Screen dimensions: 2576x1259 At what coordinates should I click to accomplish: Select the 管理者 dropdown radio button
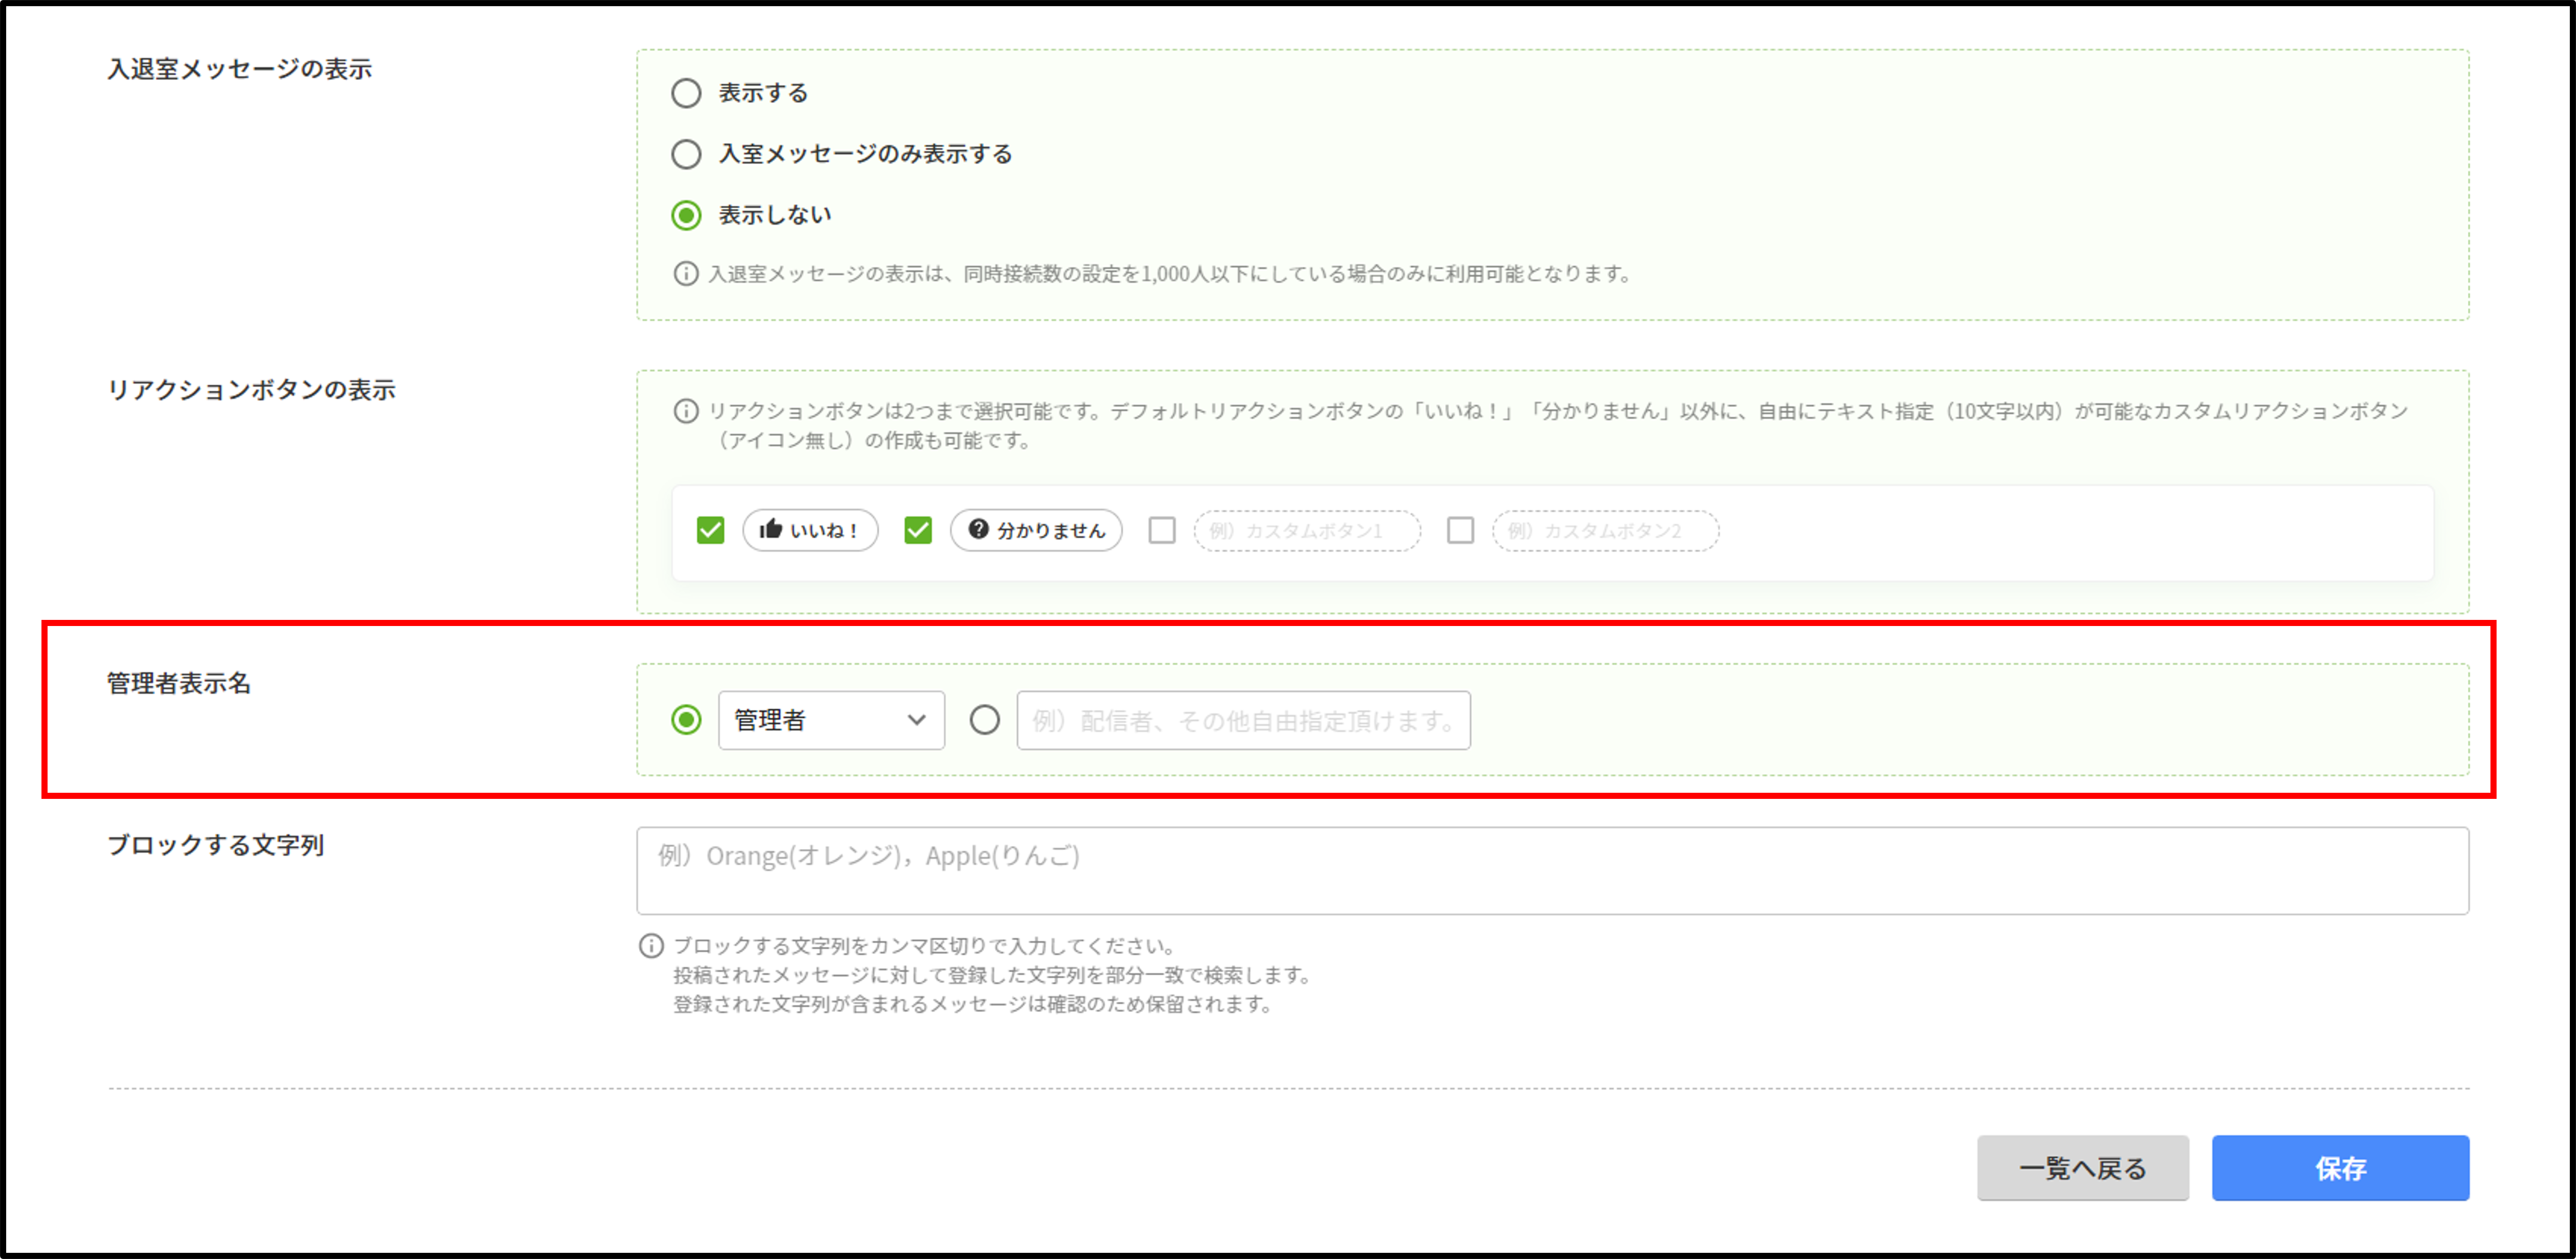[x=686, y=720]
